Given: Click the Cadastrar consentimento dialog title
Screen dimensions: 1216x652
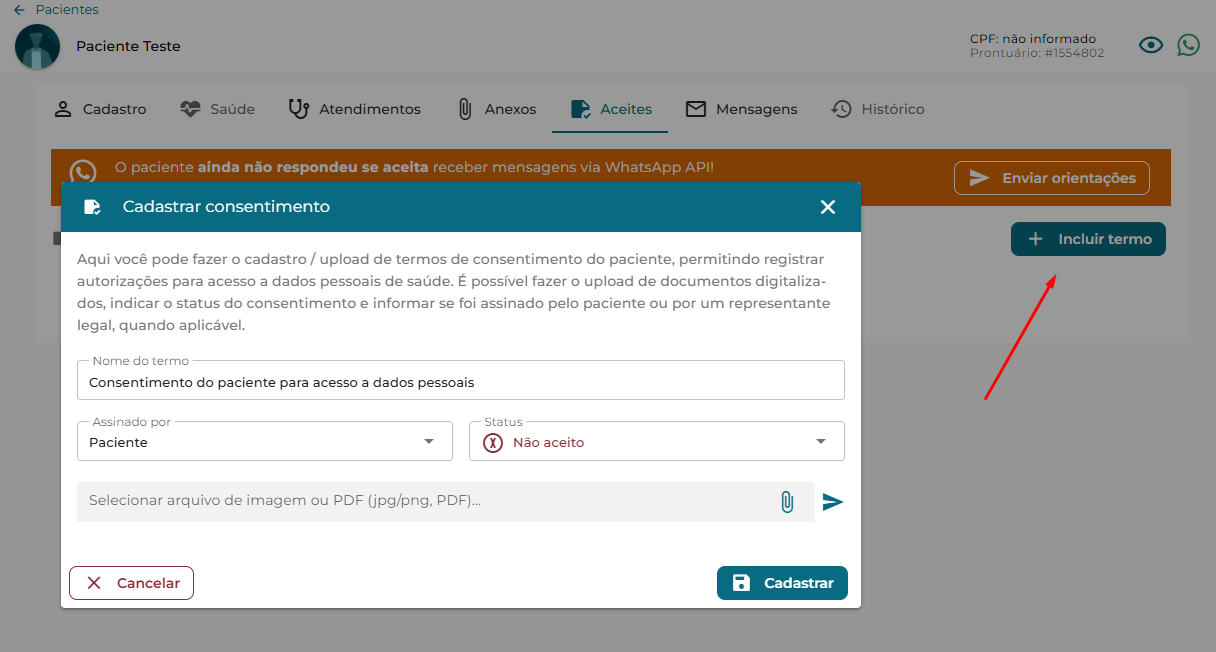Looking at the screenshot, I should 226,207.
